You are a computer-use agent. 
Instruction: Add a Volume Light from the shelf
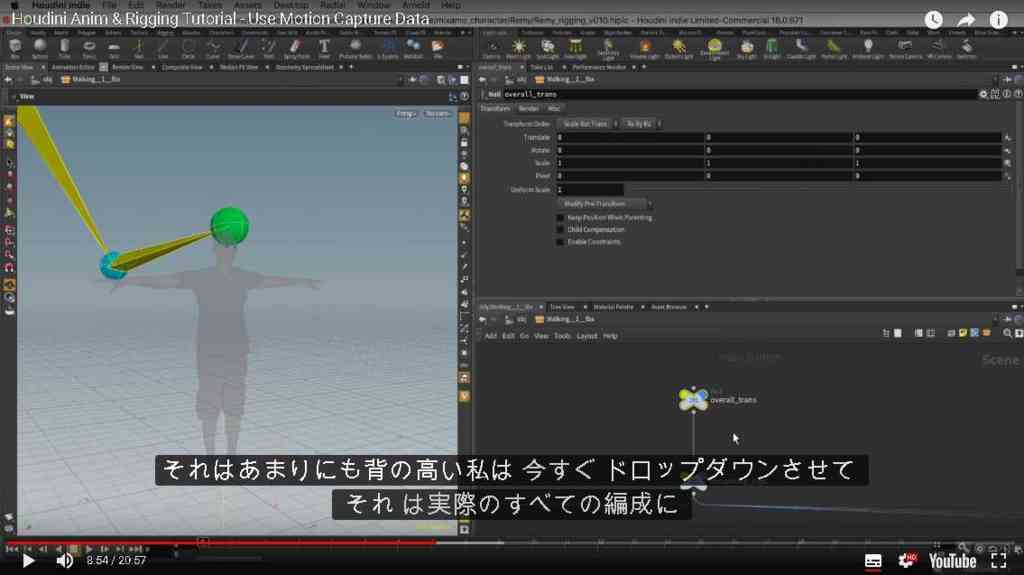point(645,48)
